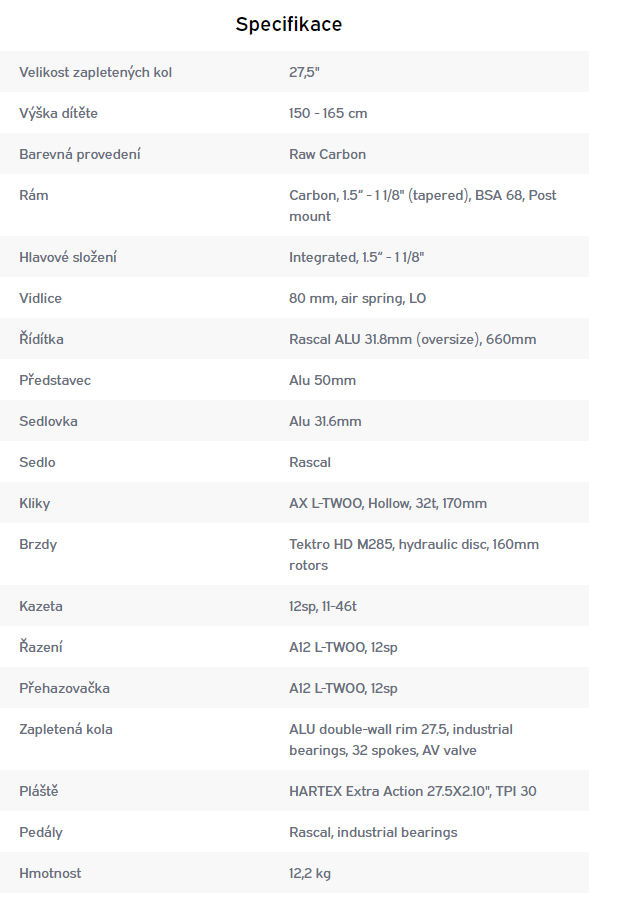Select the Výška dítěte row label
The image size is (623, 908).
tap(58, 113)
